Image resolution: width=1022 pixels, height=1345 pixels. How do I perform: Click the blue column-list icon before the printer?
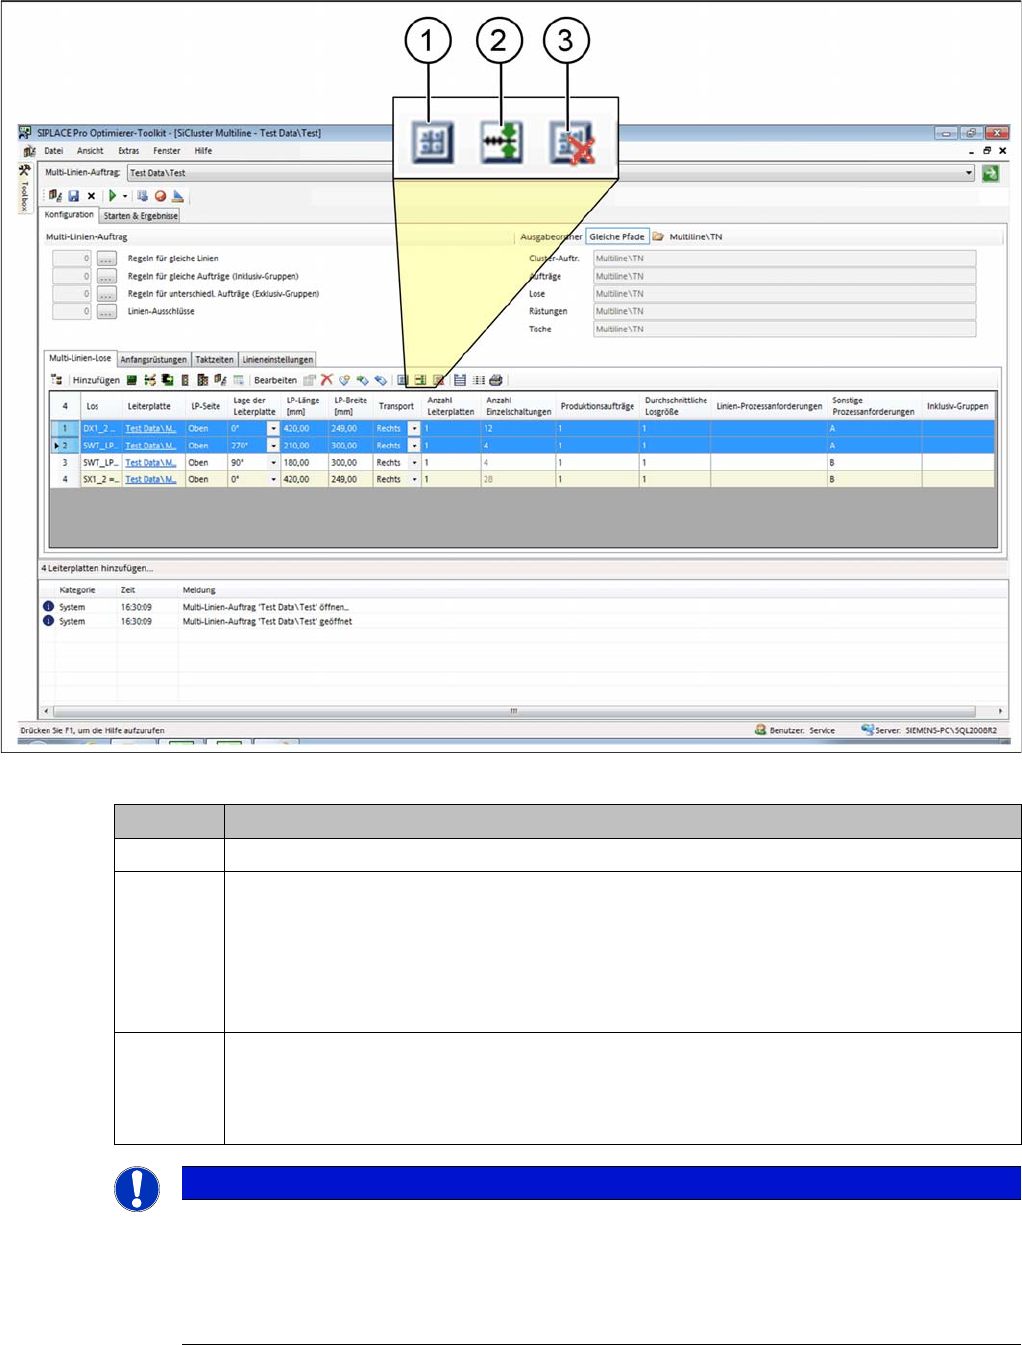pyautogui.click(x=460, y=380)
